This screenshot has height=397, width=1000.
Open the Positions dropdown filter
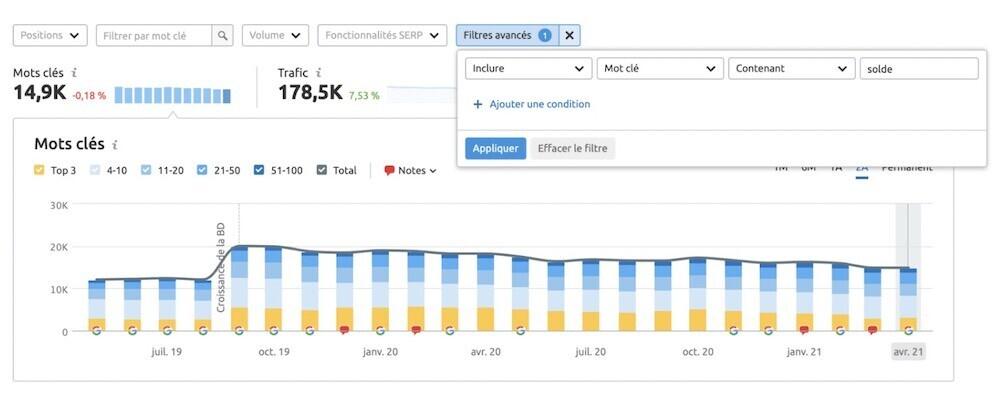pyautogui.click(x=50, y=36)
